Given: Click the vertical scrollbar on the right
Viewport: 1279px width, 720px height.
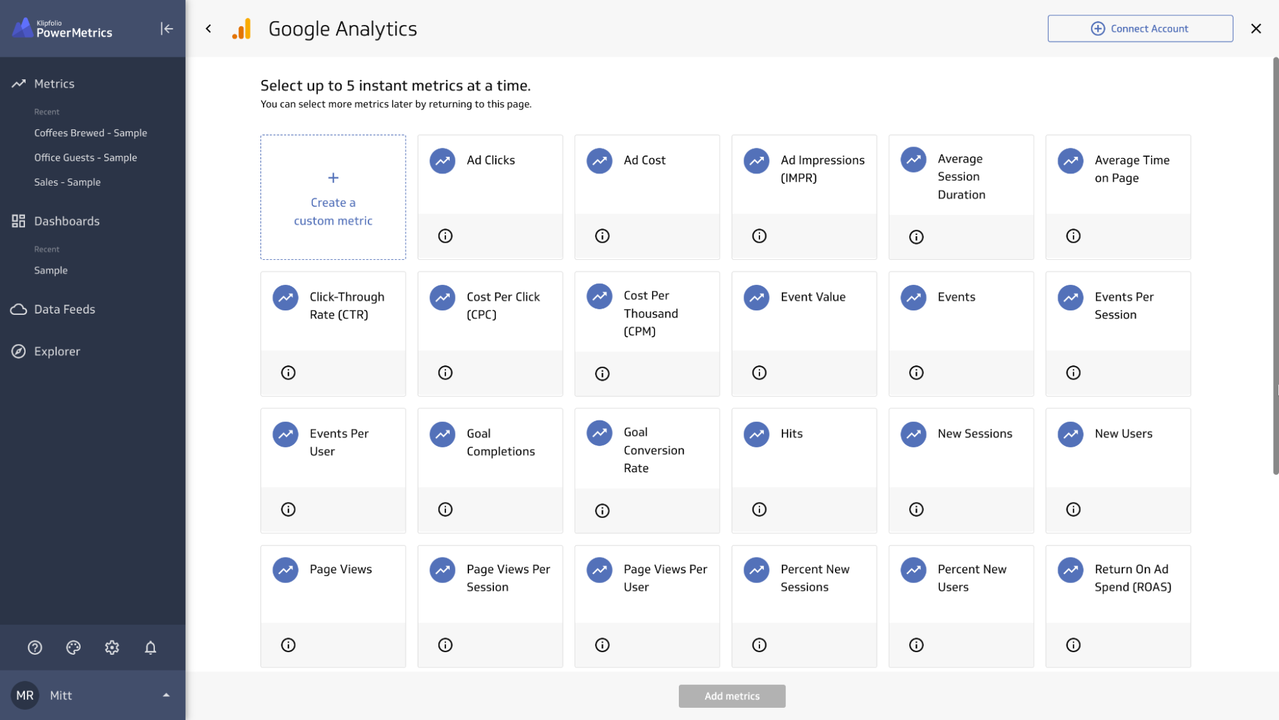Looking at the screenshot, I should 1275,265.
